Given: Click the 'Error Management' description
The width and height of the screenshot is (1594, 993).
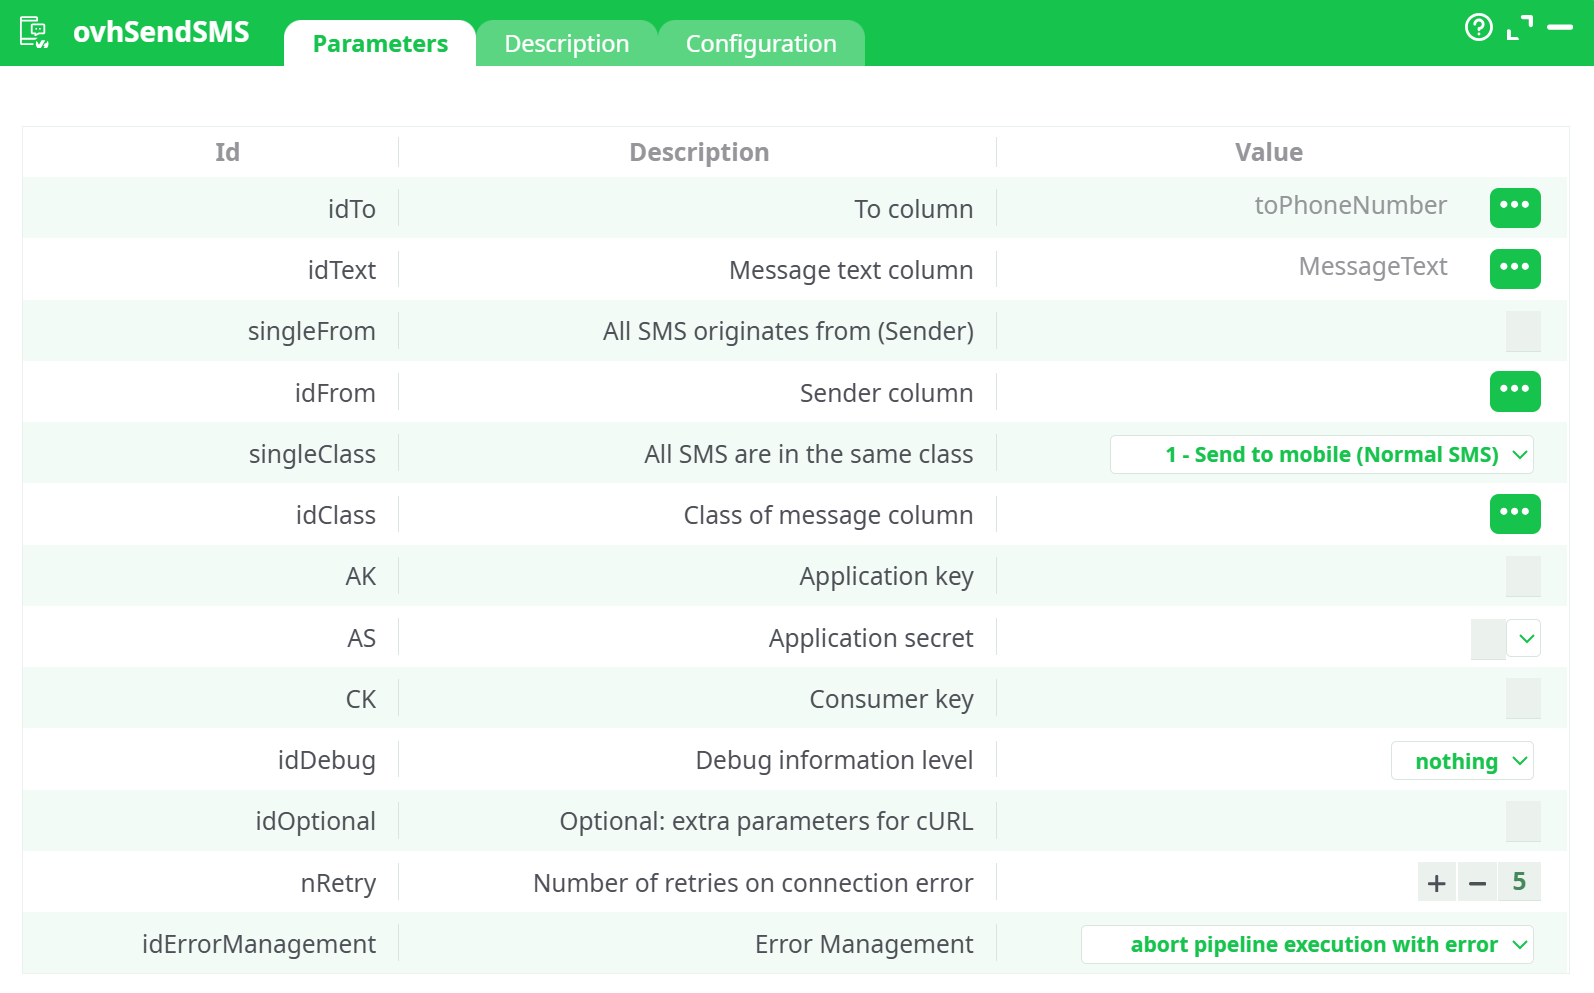Looking at the screenshot, I should click(x=864, y=944).
